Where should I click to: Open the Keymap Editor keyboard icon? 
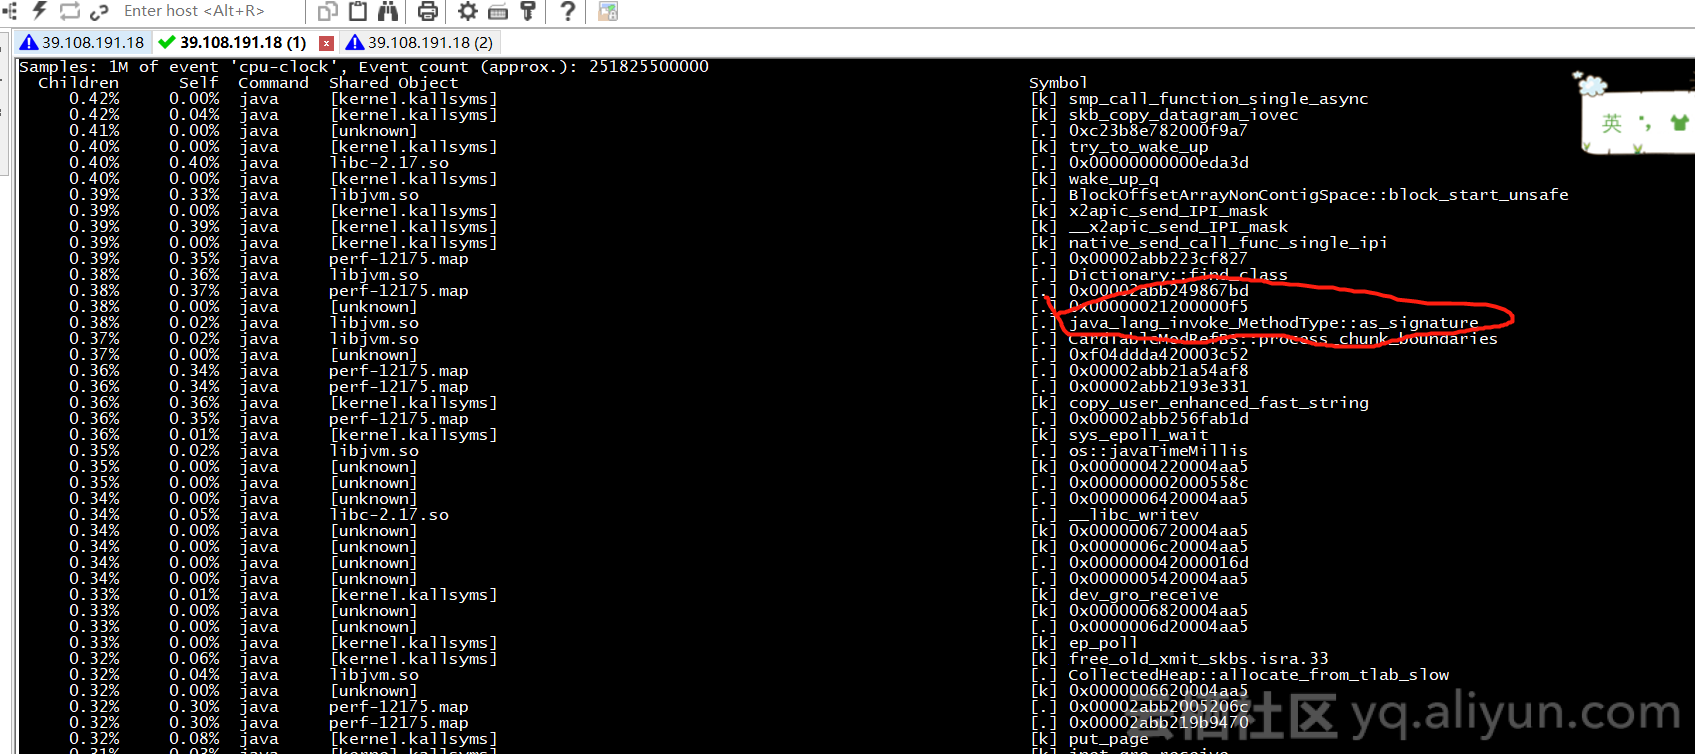[x=497, y=12]
